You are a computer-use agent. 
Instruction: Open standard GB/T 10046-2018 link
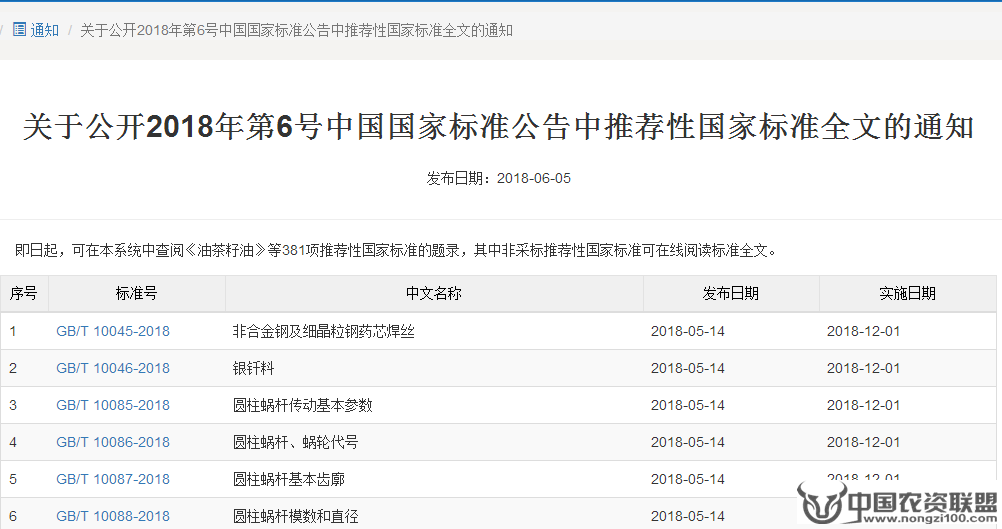[113, 368]
